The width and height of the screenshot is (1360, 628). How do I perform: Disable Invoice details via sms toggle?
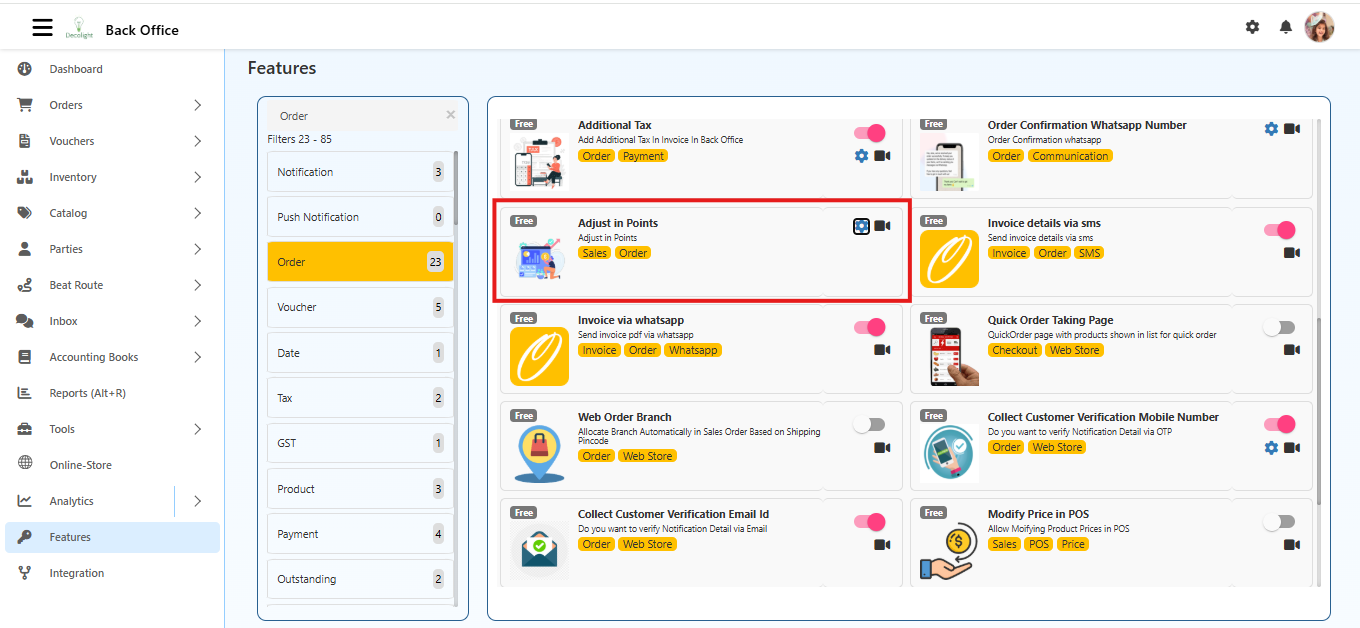tap(1279, 231)
